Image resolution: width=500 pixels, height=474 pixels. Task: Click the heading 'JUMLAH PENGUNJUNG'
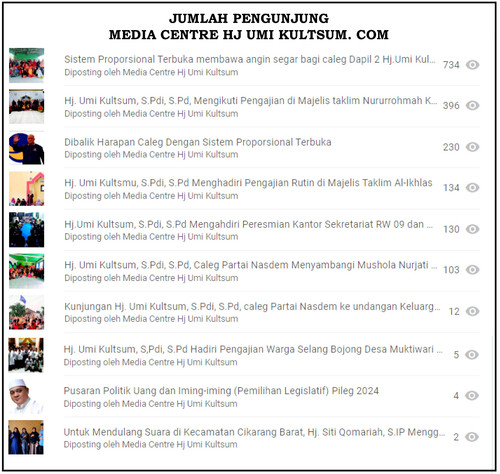tap(249, 18)
